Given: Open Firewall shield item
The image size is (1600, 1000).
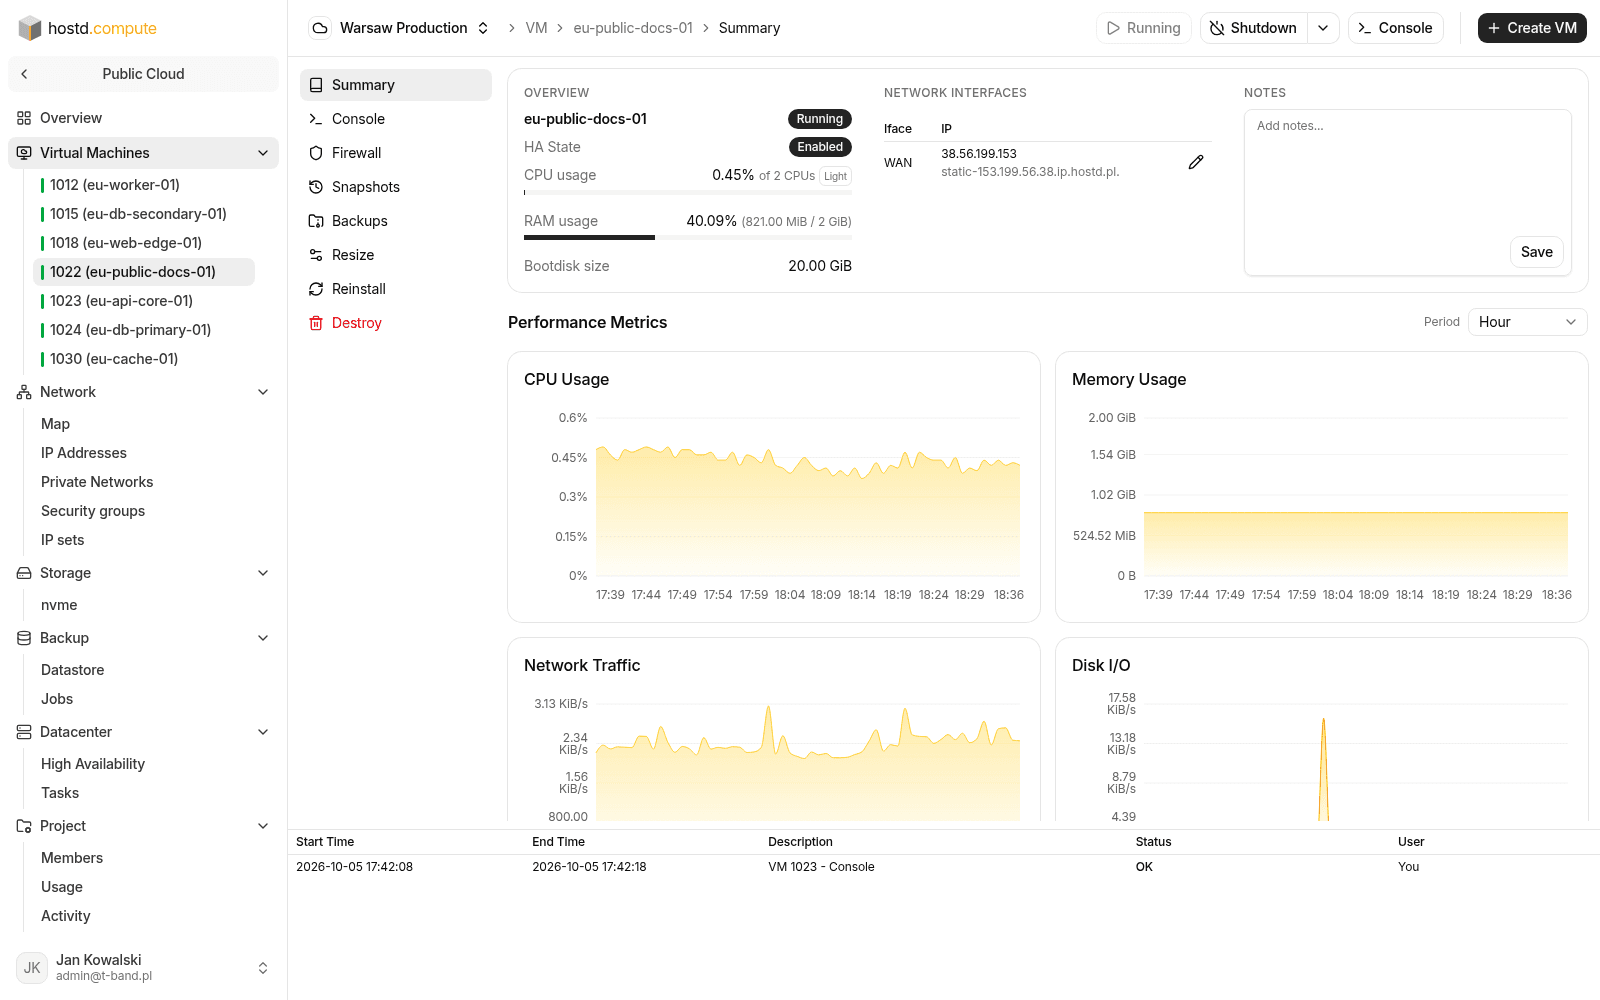Looking at the screenshot, I should 395,153.
